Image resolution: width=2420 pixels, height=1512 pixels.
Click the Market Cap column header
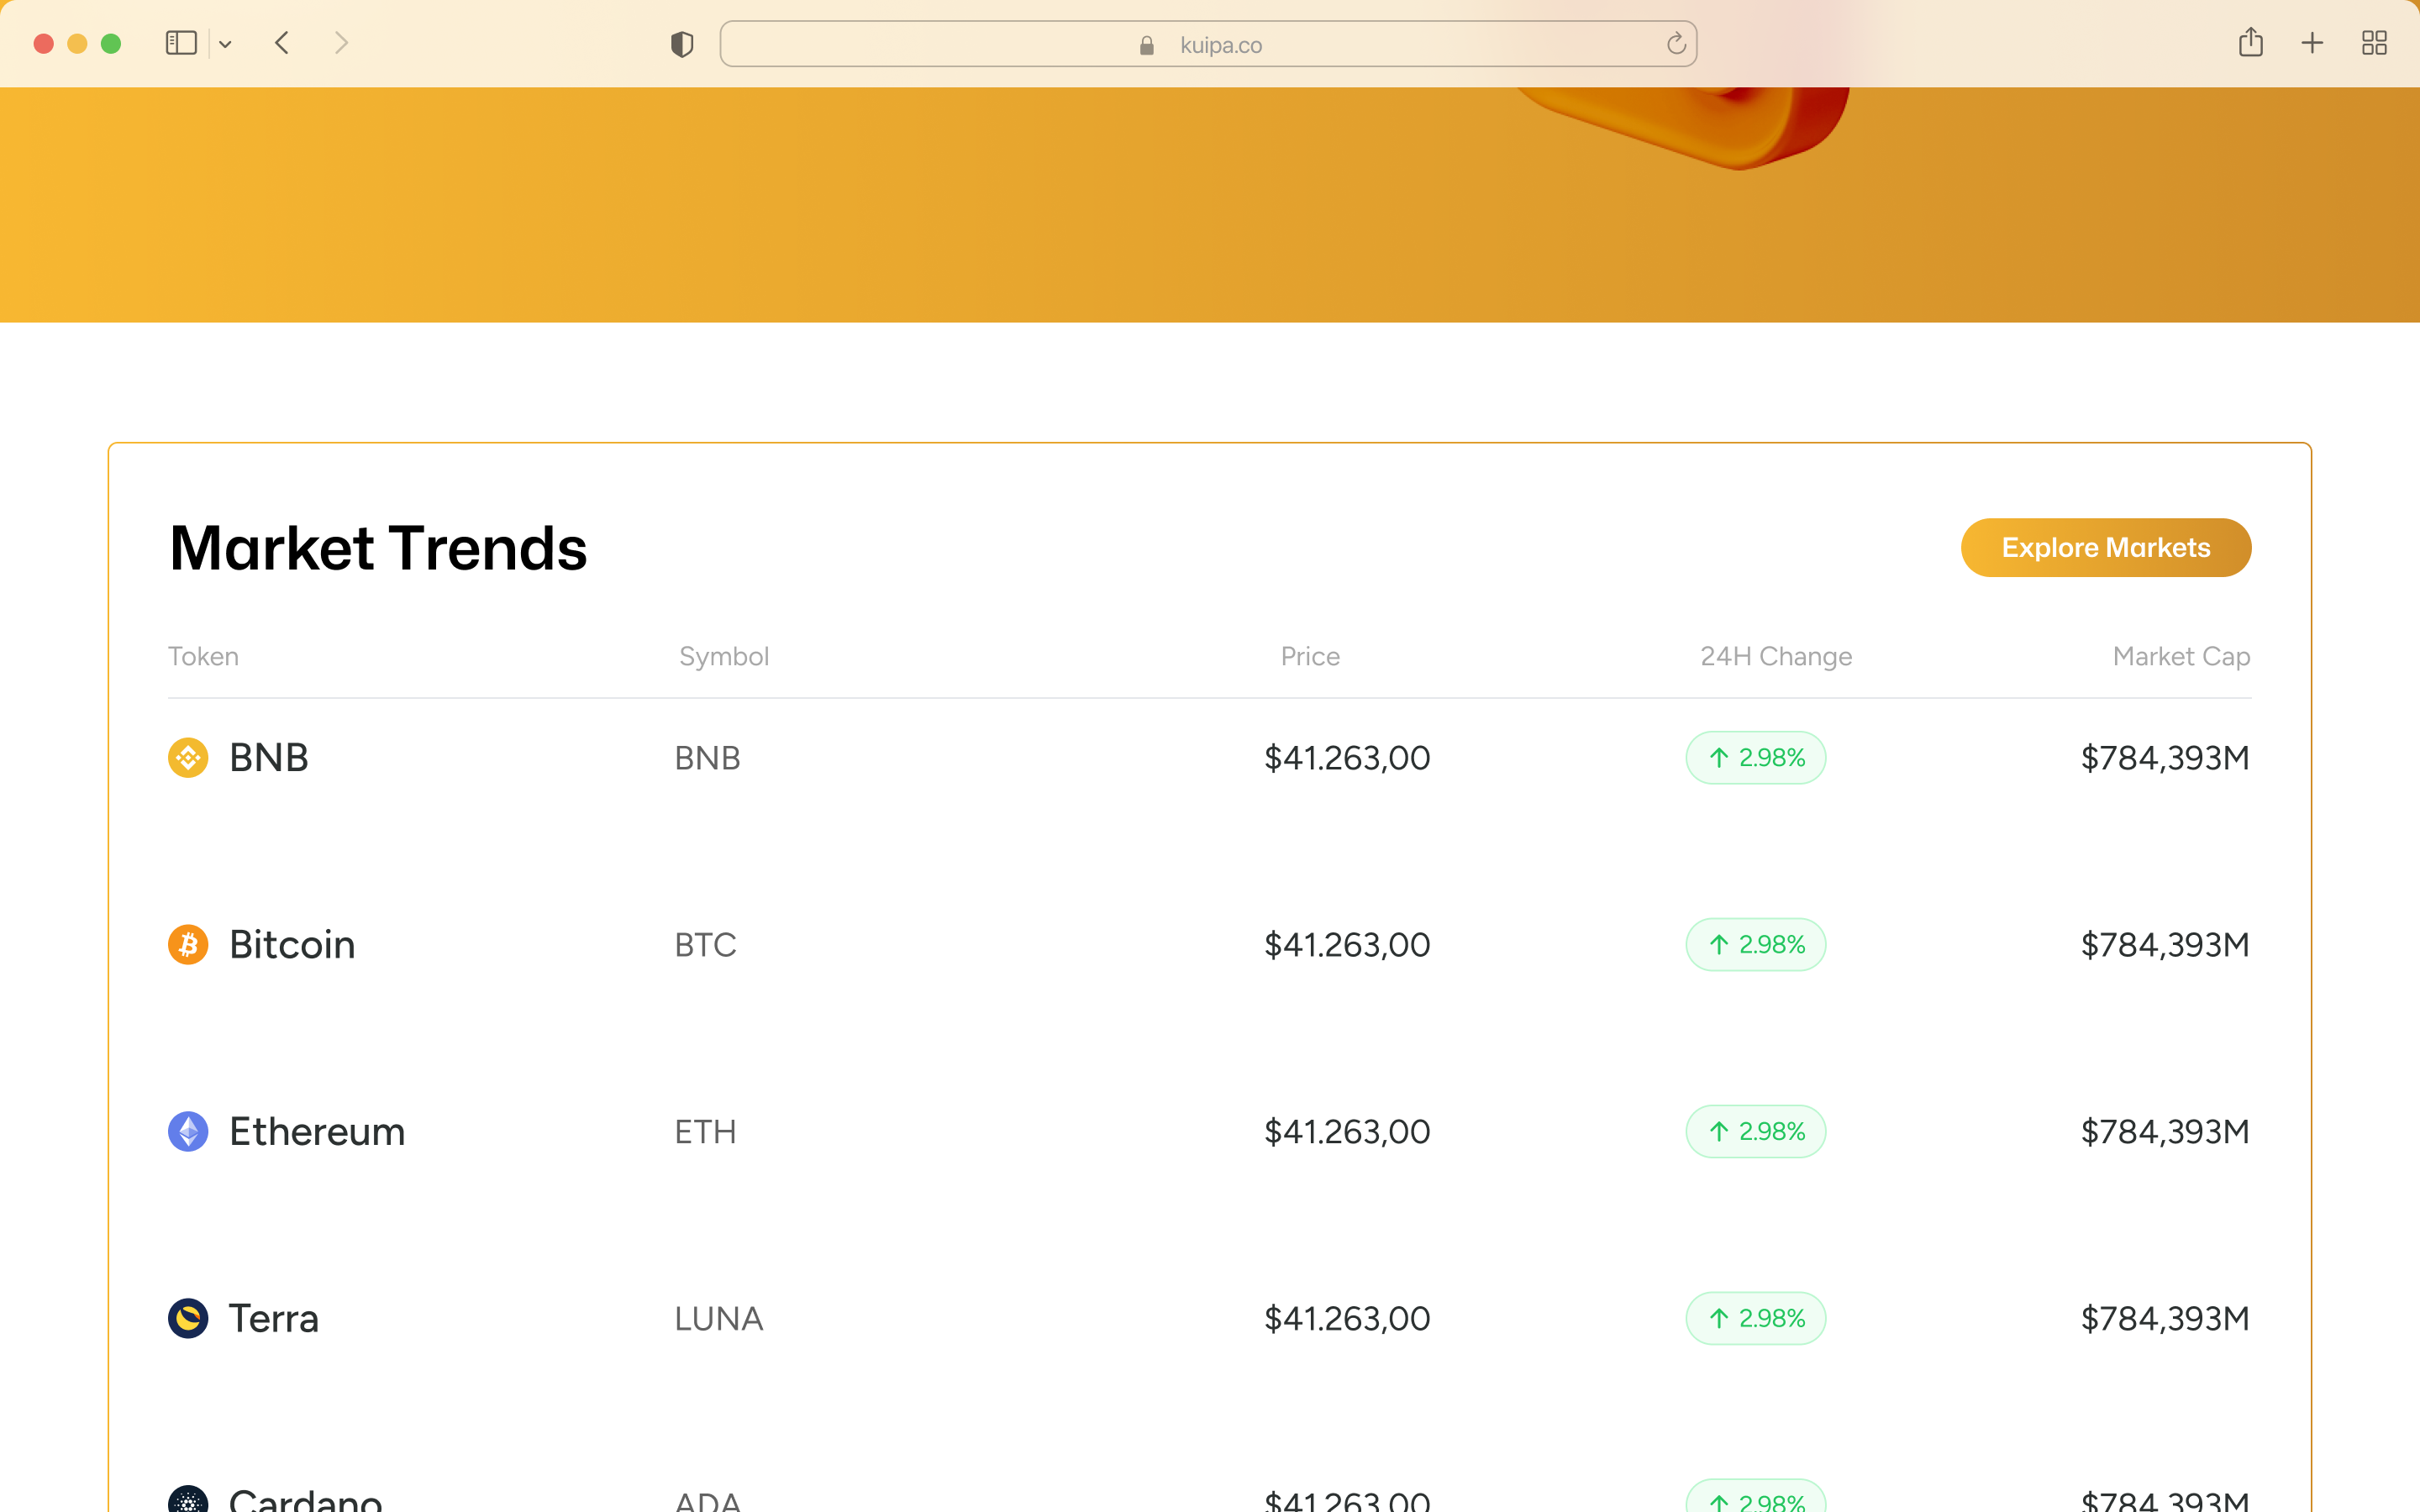[2181, 656]
